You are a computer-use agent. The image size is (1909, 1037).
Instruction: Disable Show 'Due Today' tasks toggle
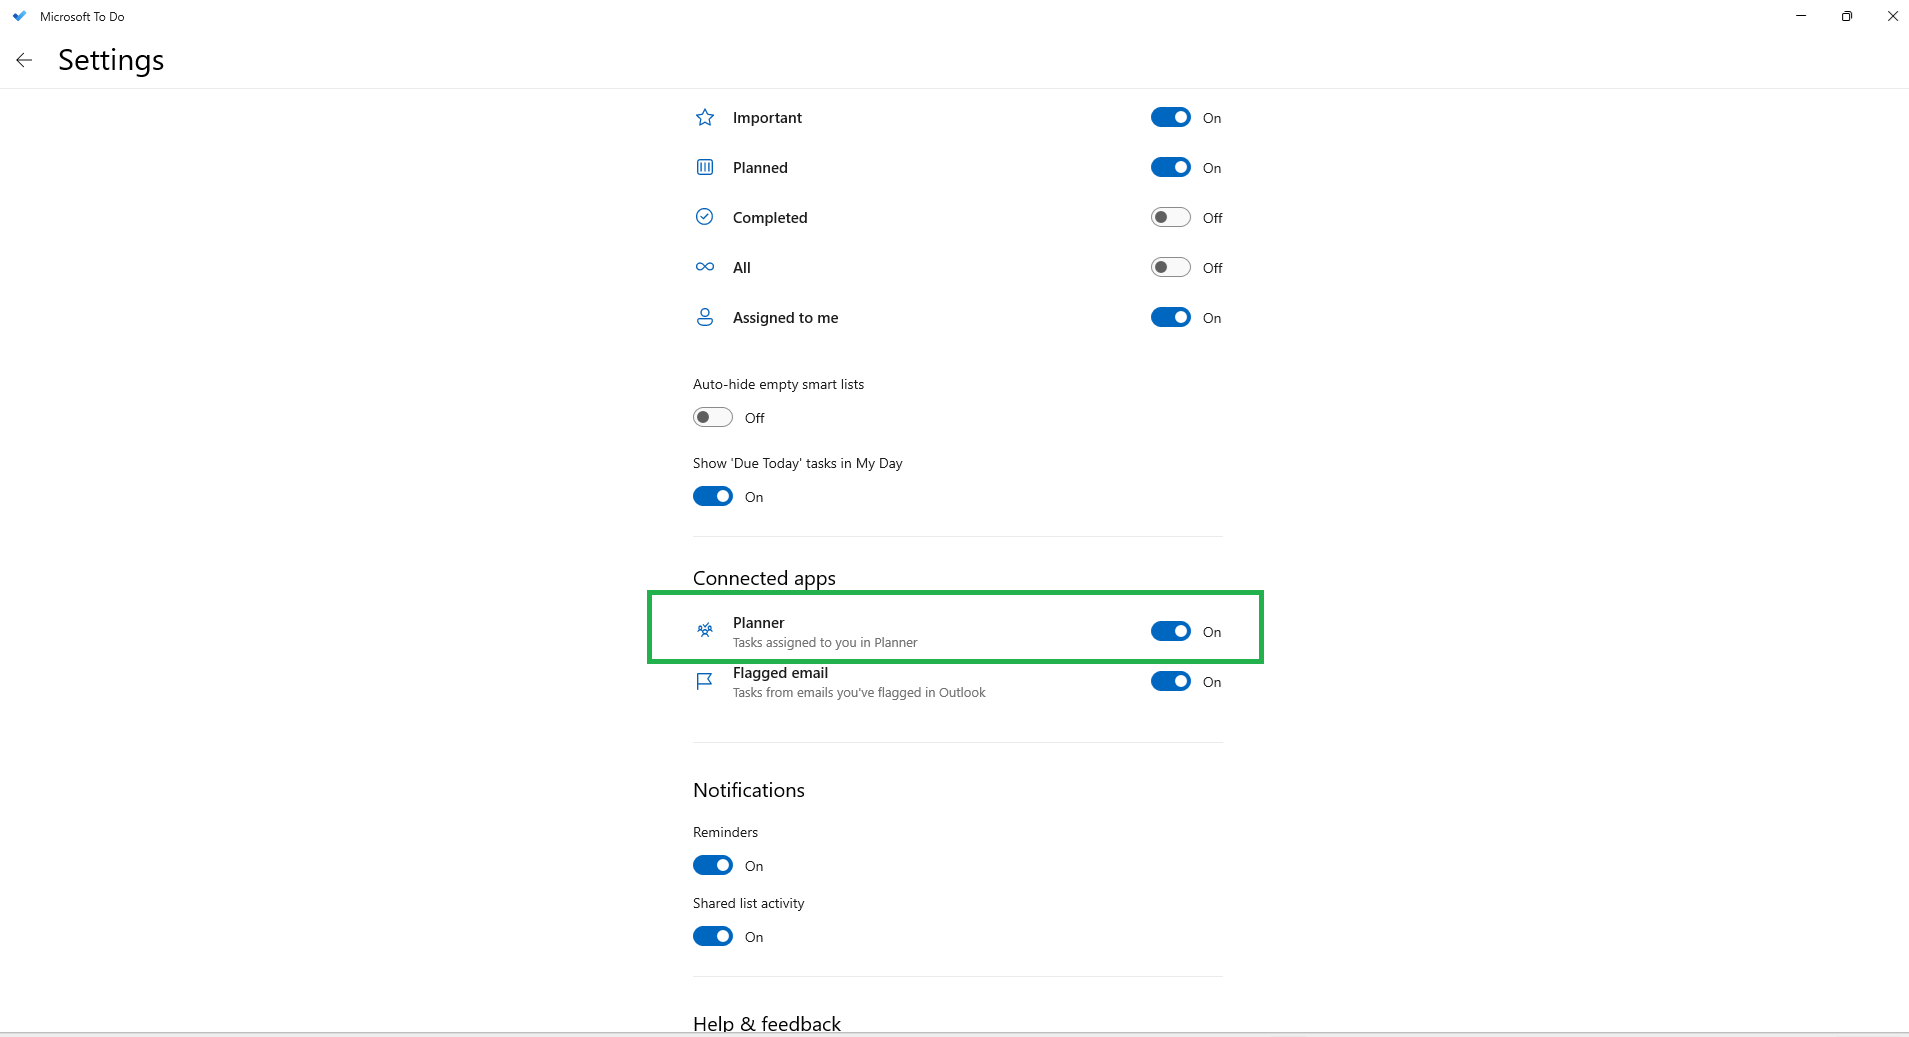(x=713, y=496)
